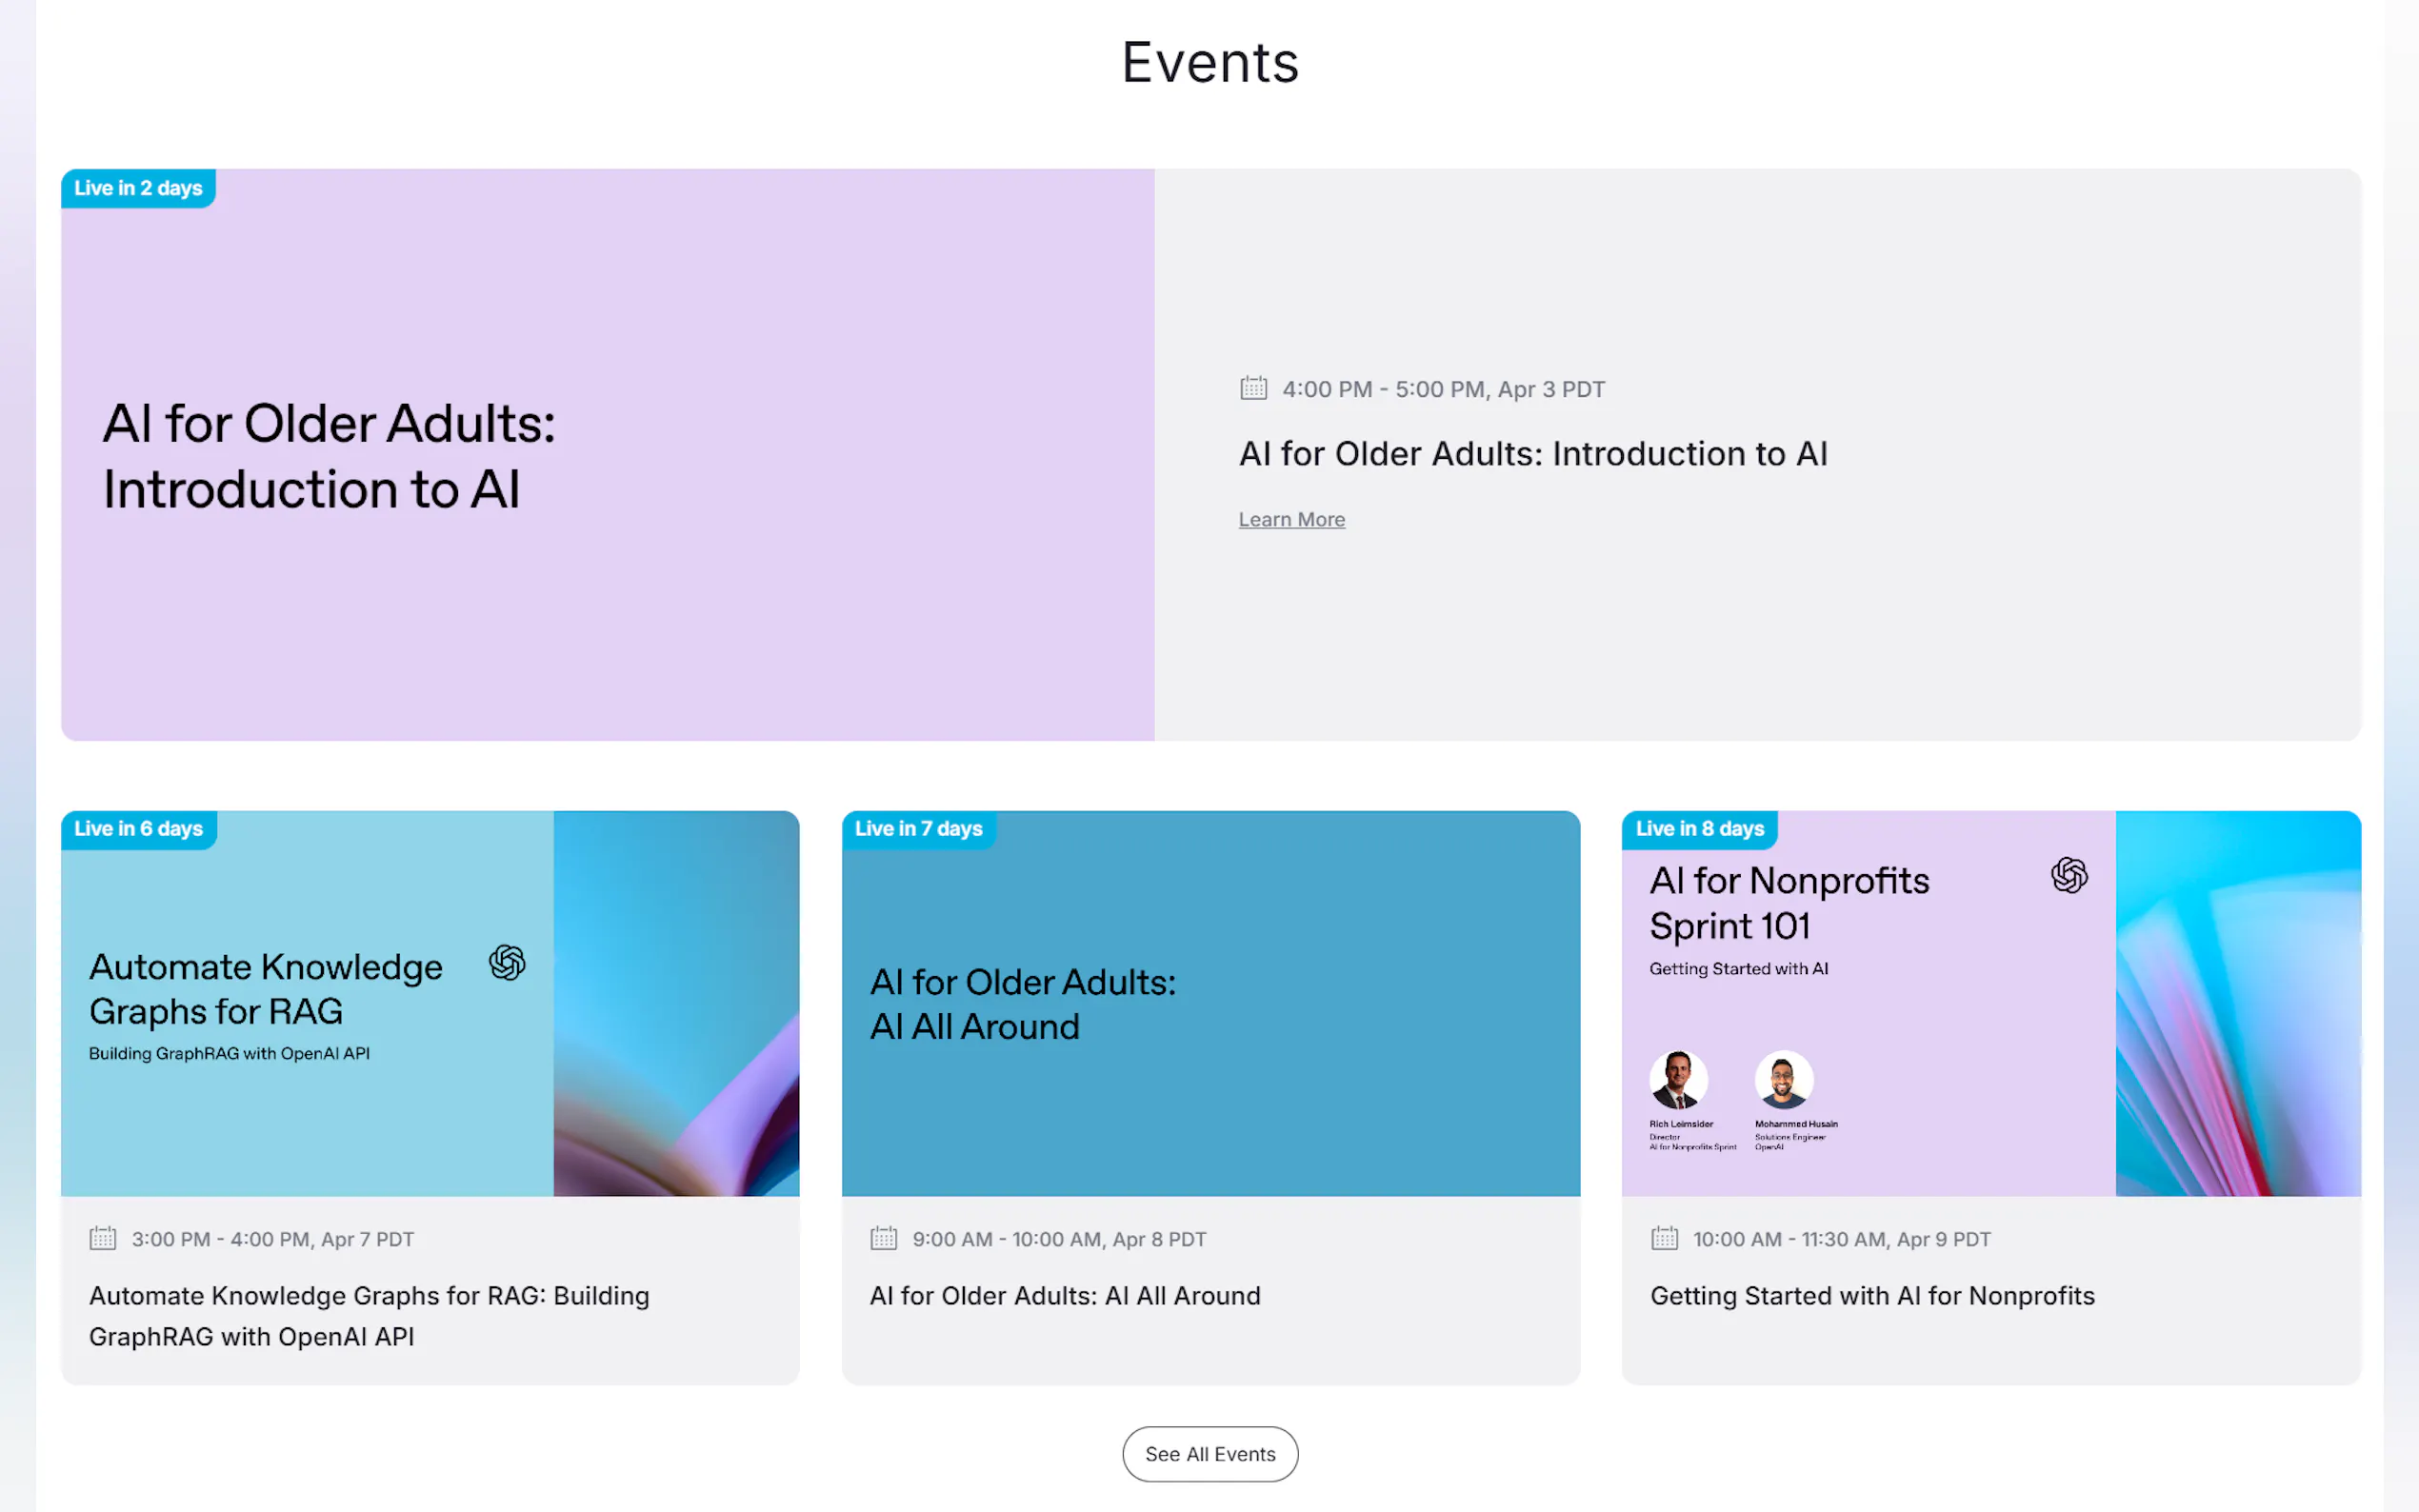Screen dimensions: 2419x1512
Task: Click the OpenAI logo on the Knowledge Graphs banner
Action: (x=507, y=963)
